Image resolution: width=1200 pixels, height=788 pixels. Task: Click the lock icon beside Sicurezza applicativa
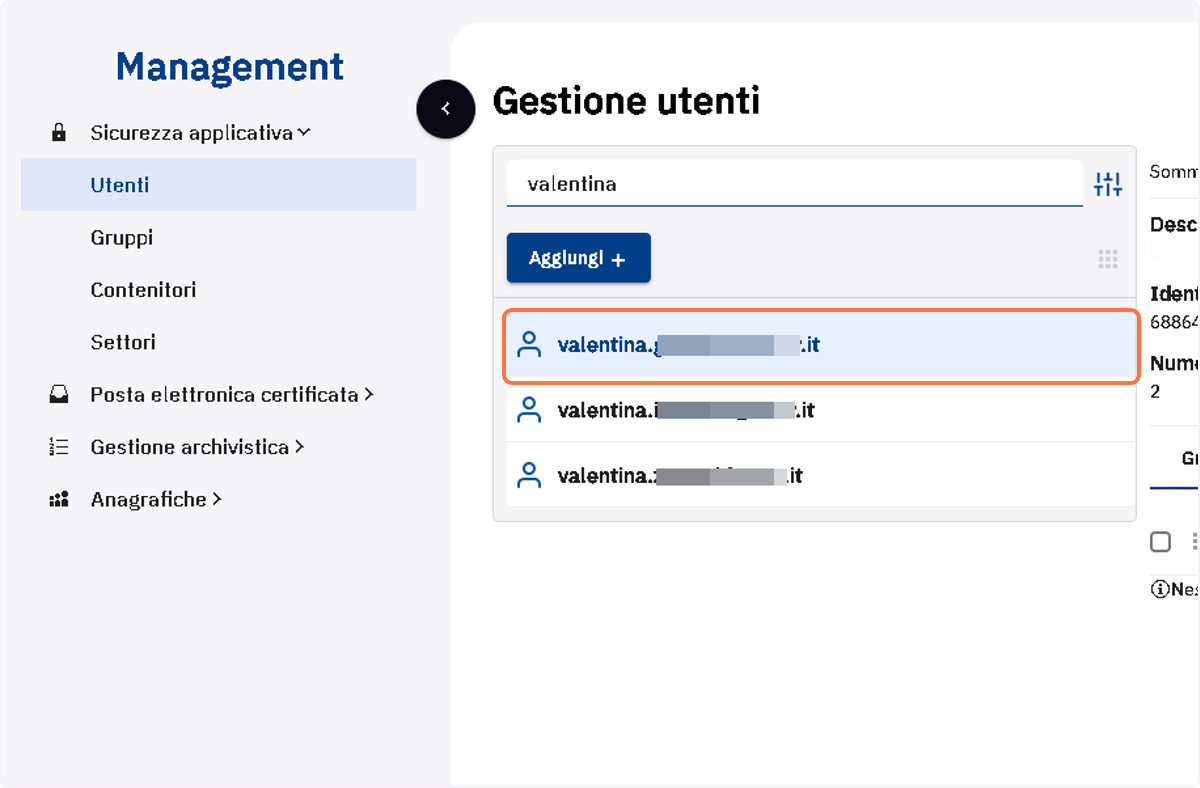click(59, 133)
